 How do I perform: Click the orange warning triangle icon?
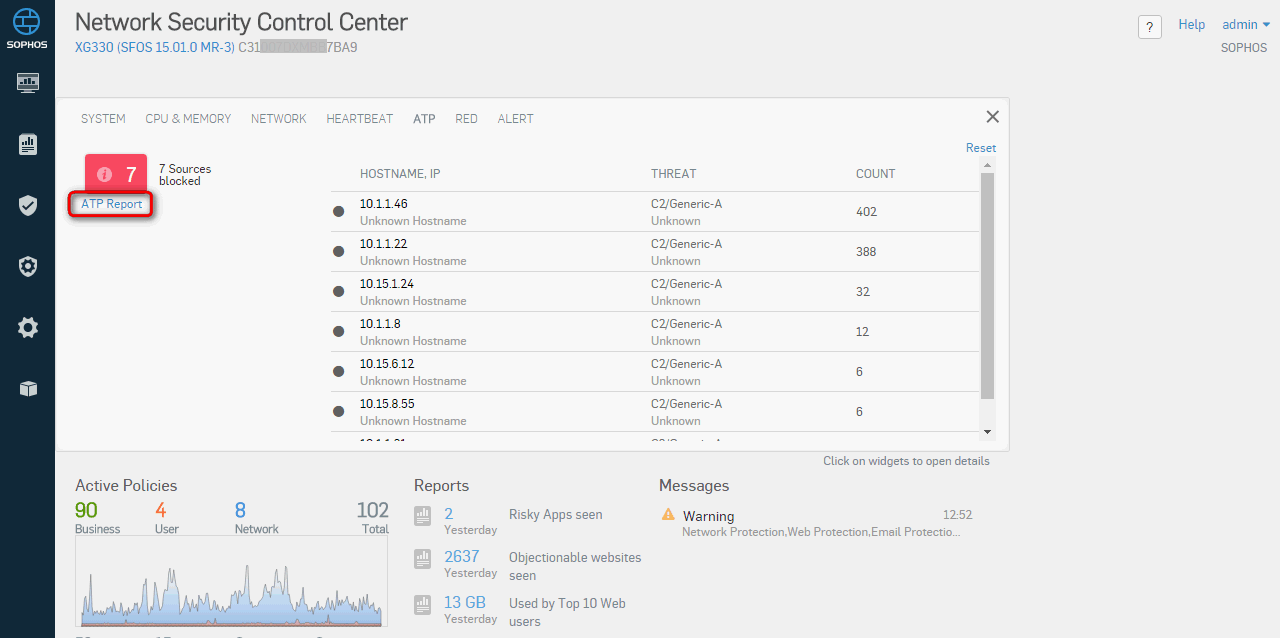point(668,515)
